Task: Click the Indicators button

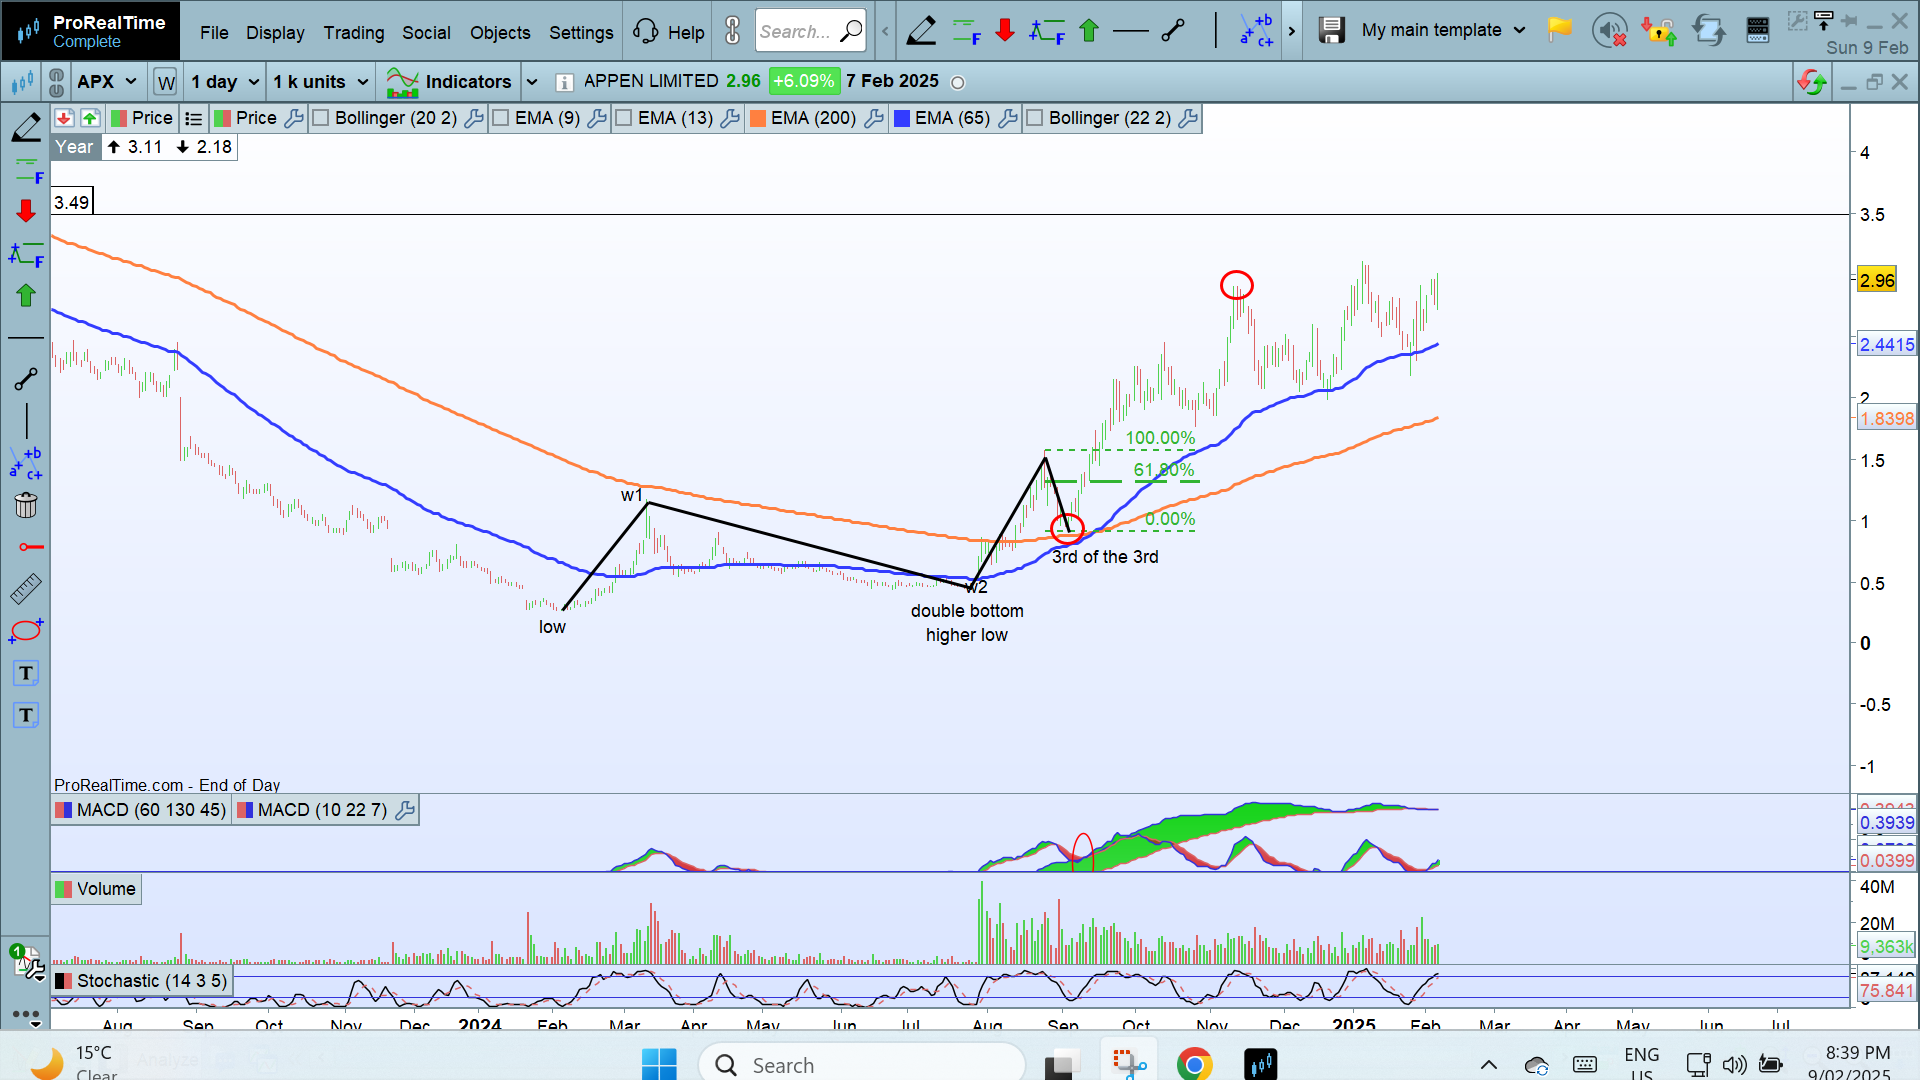Action: [x=448, y=82]
